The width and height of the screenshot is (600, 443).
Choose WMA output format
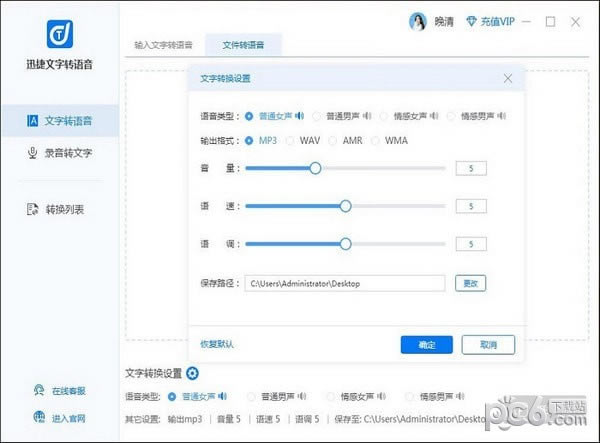376,141
